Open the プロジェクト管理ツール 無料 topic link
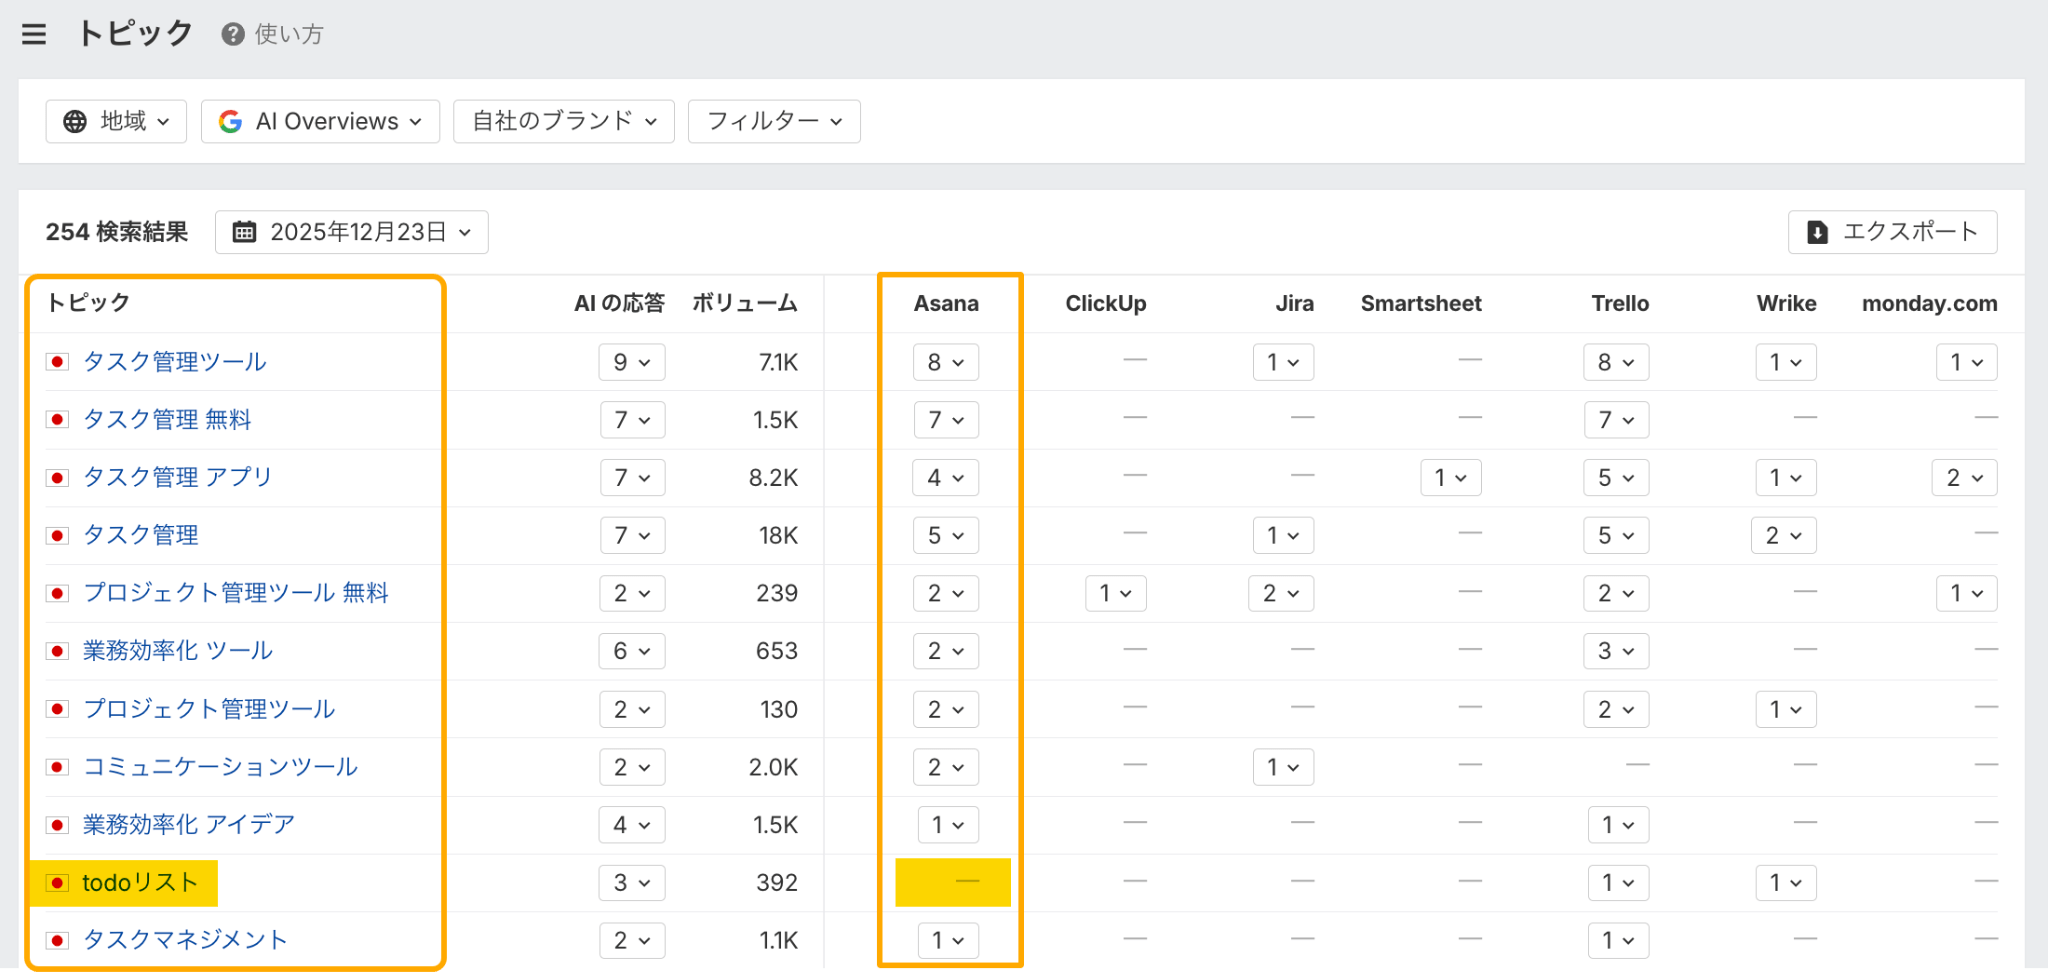The image size is (2048, 974). [x=236, y=593]
